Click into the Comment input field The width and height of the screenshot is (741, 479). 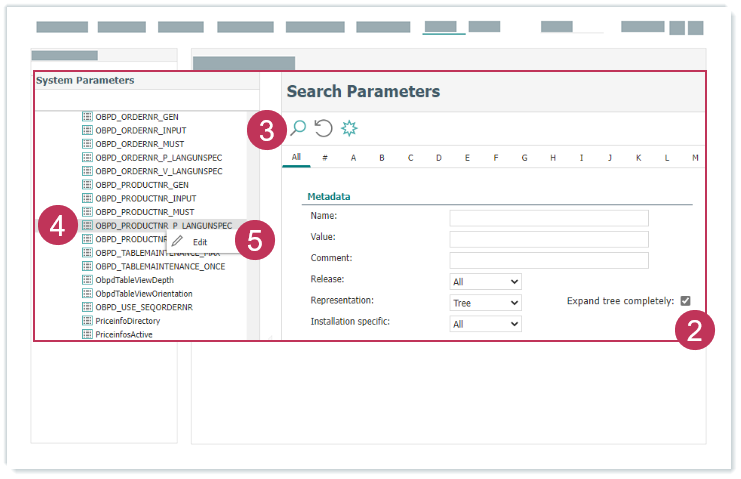548,260
